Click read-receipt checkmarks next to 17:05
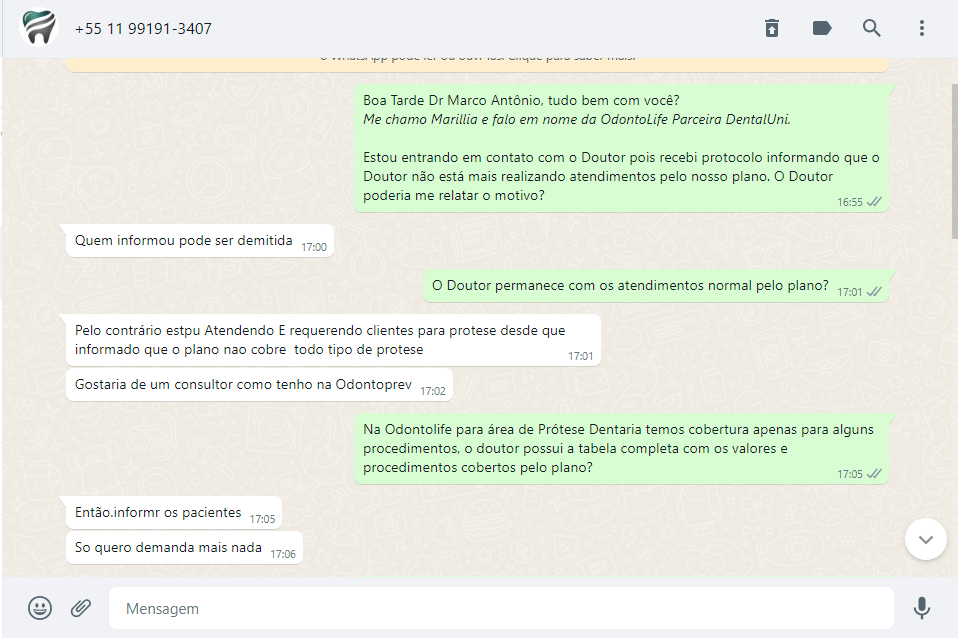The height and width of the screenshot is (638, 958). 874,474
